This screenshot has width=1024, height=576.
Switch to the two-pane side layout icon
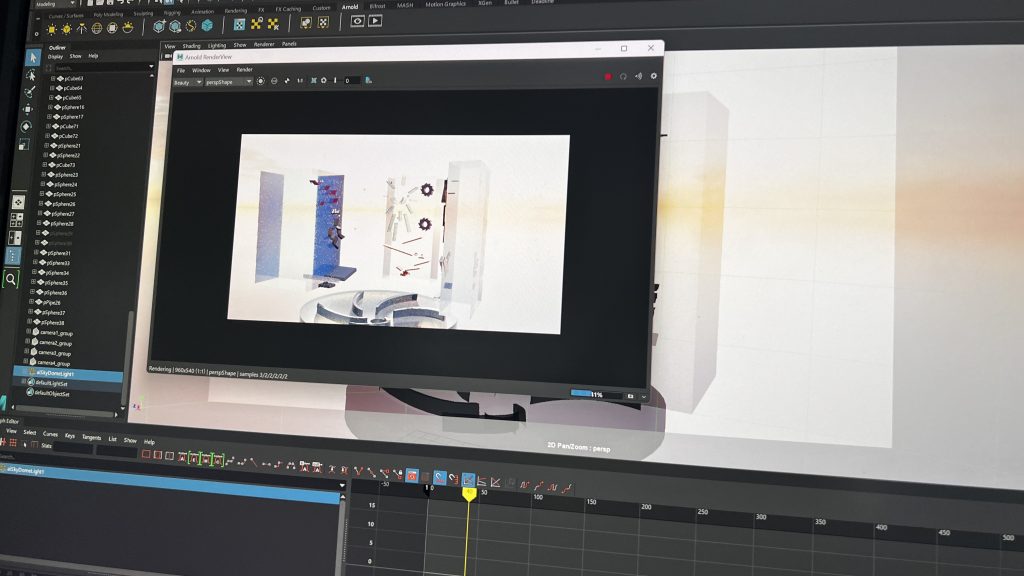pos(15,238)
